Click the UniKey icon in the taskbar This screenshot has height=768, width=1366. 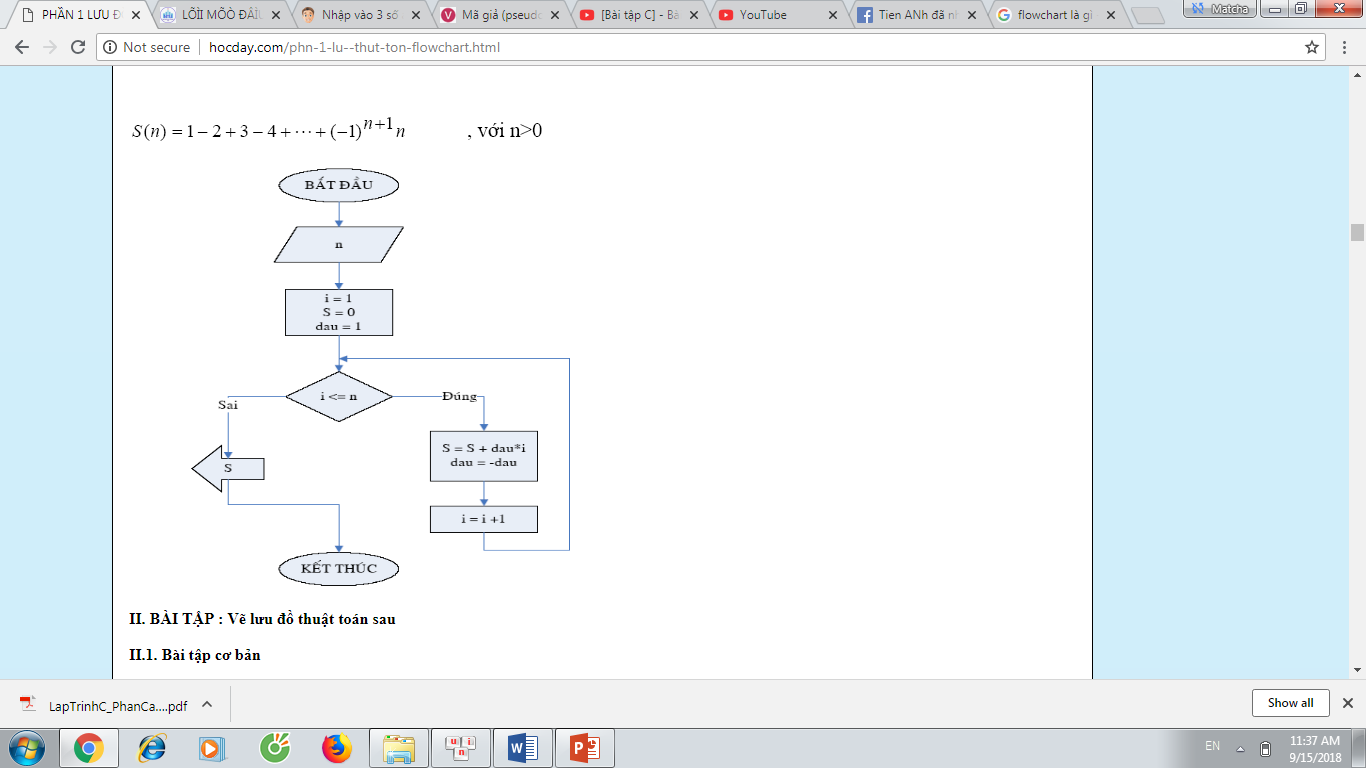click(461, 748)
